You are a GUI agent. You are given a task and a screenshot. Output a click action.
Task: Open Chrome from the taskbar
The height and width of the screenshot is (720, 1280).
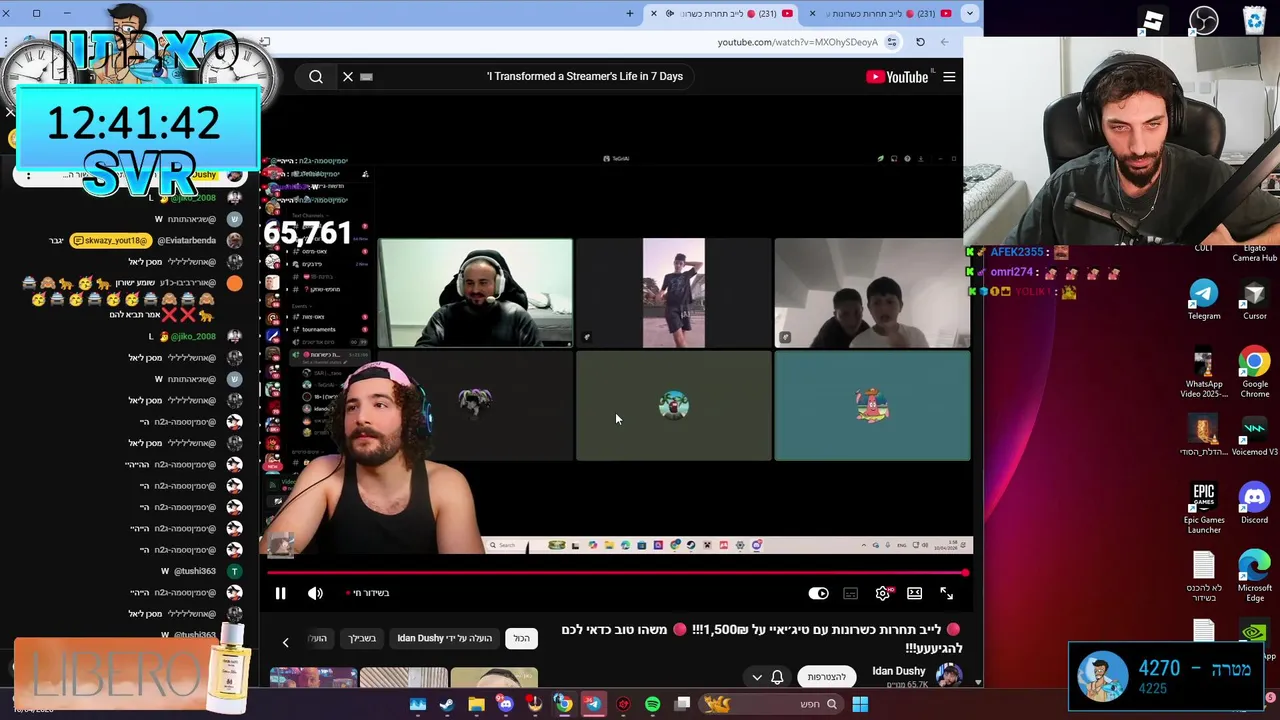[x=564, y=704]
